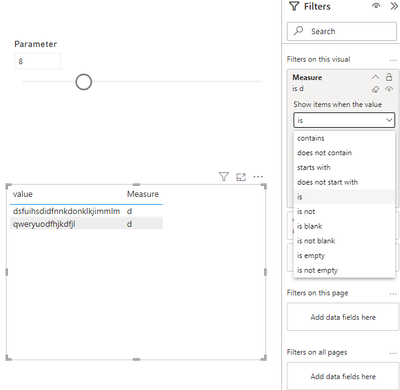Click the 'Measure' filter card title
This screenshot has width=400, height=390.
pyautogui.click(x=307, y=77)
